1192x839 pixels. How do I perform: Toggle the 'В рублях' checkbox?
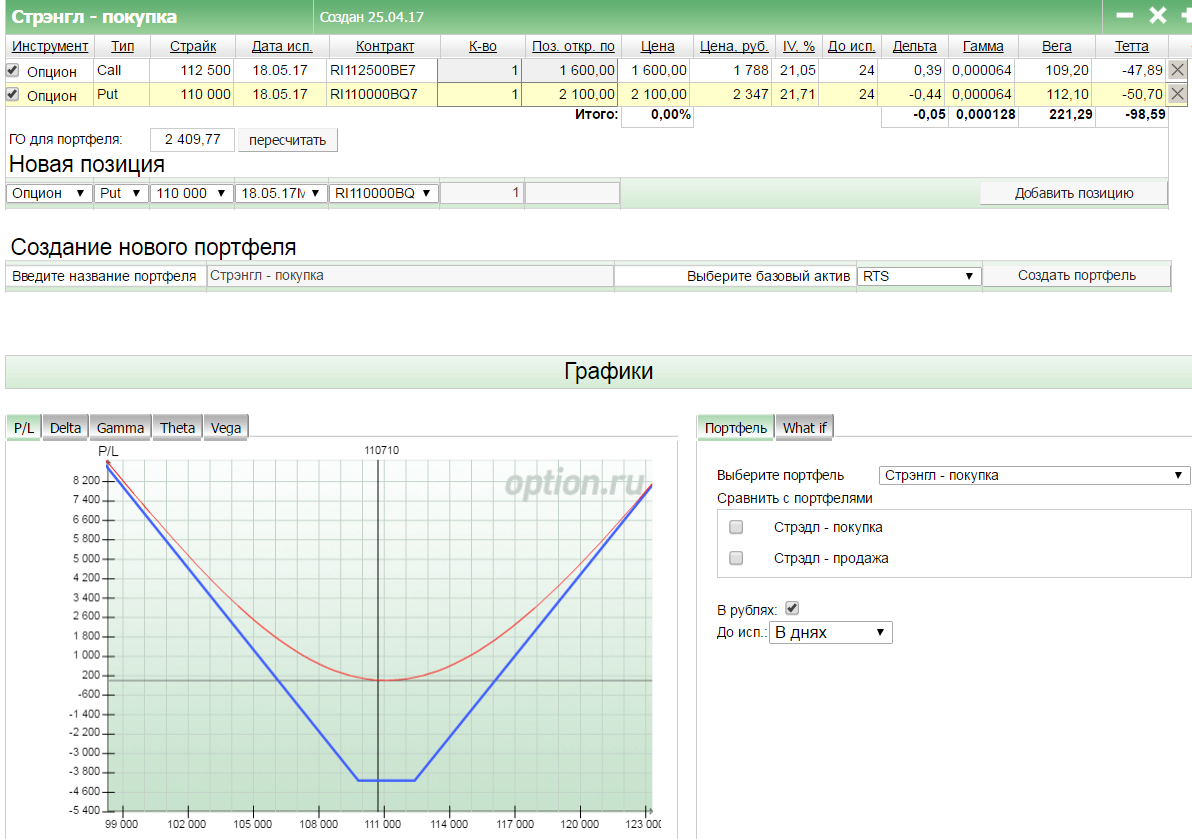(793, 608)
